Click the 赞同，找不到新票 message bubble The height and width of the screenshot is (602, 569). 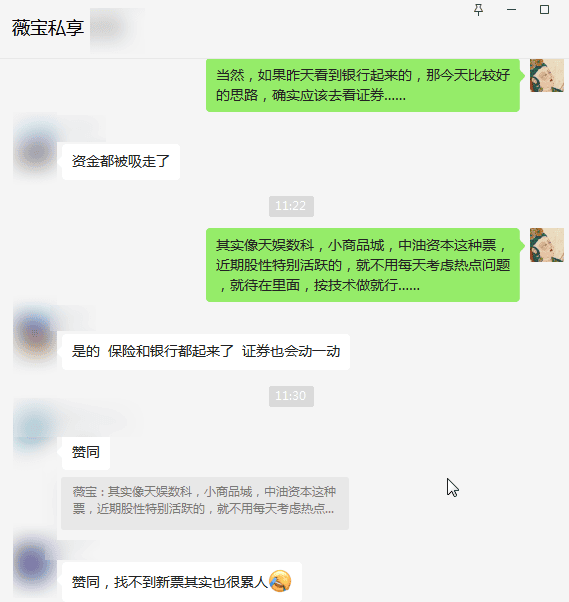click(182, 582)
